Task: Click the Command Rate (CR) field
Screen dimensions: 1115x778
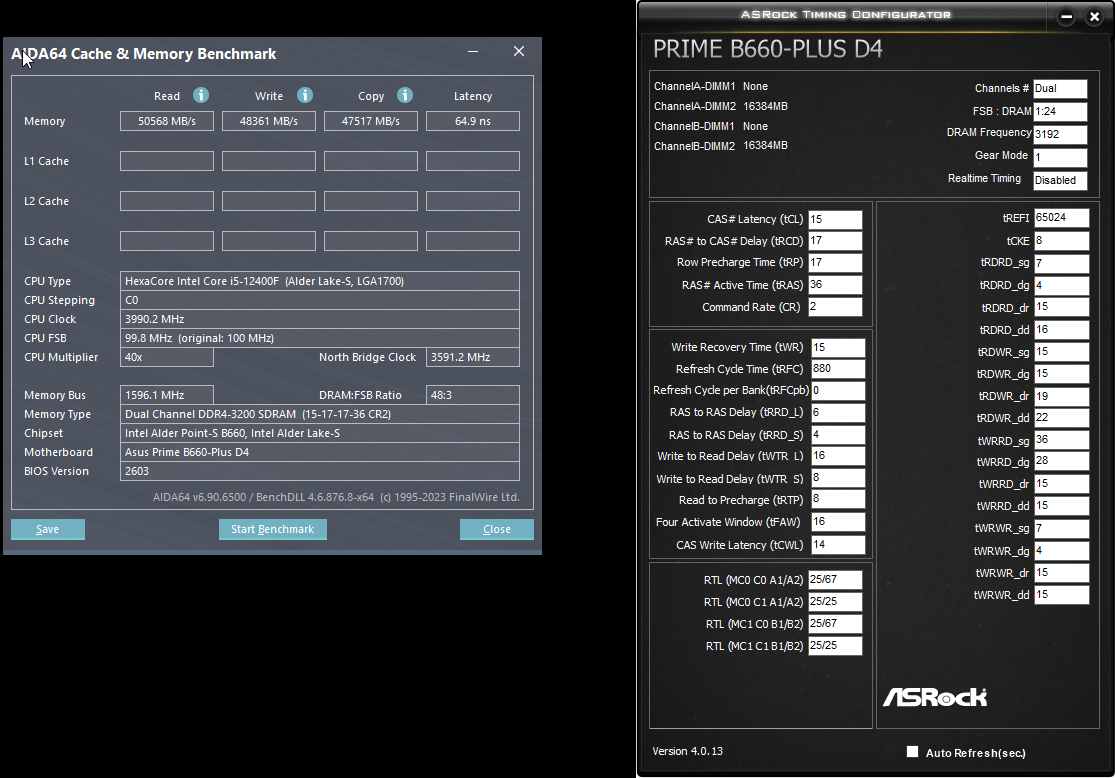Action: click(x=836, y=307)
